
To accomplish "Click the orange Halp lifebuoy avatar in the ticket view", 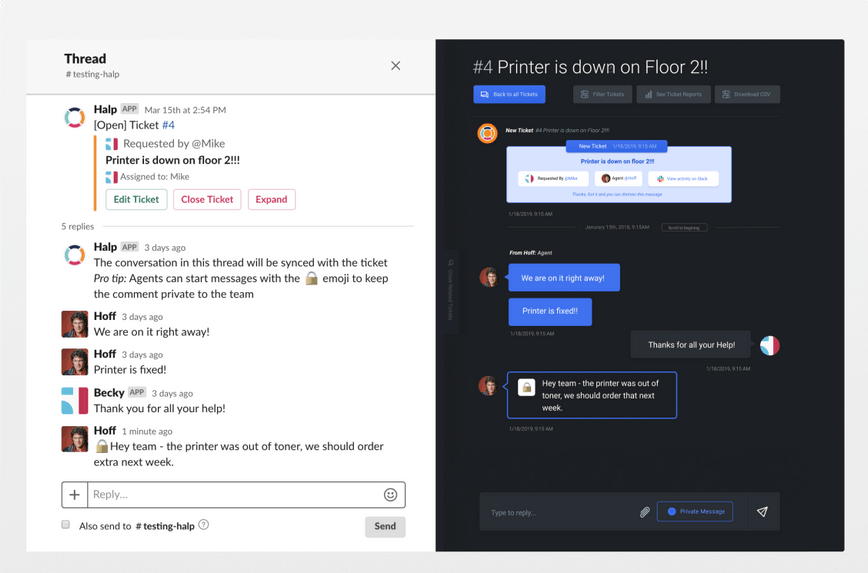I will (x=488, y=133).
